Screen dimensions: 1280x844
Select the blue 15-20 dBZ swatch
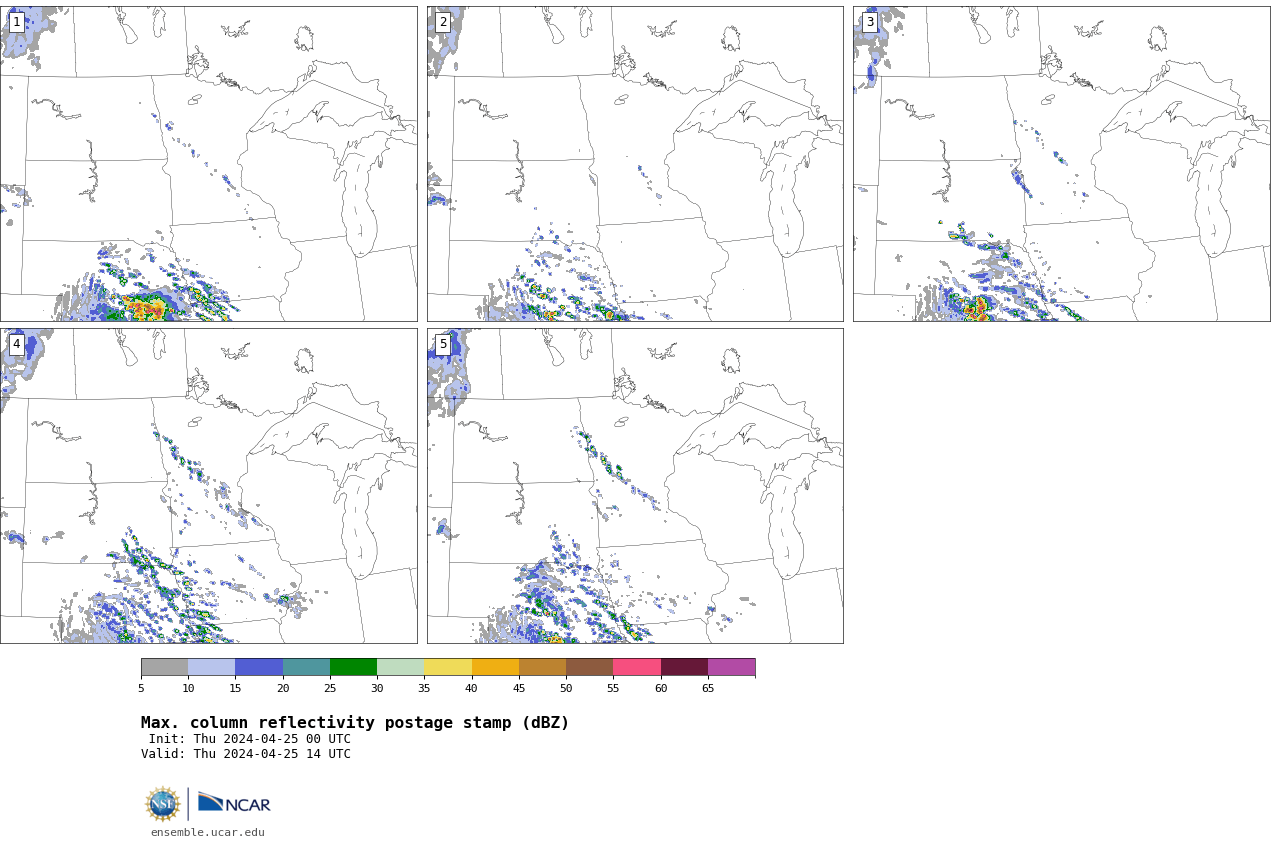259,667
